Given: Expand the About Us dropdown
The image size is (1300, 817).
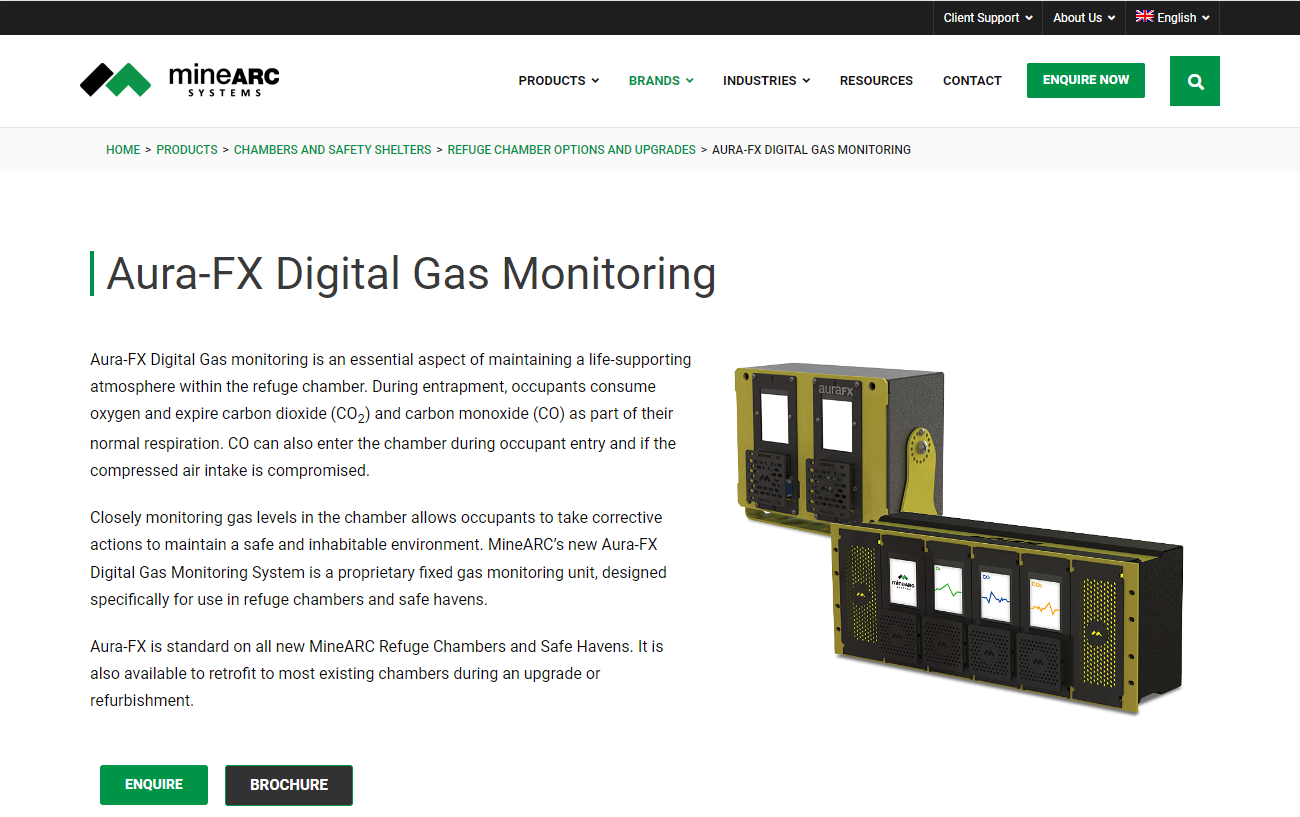Looking at the screenshot, I should 1084,18.
